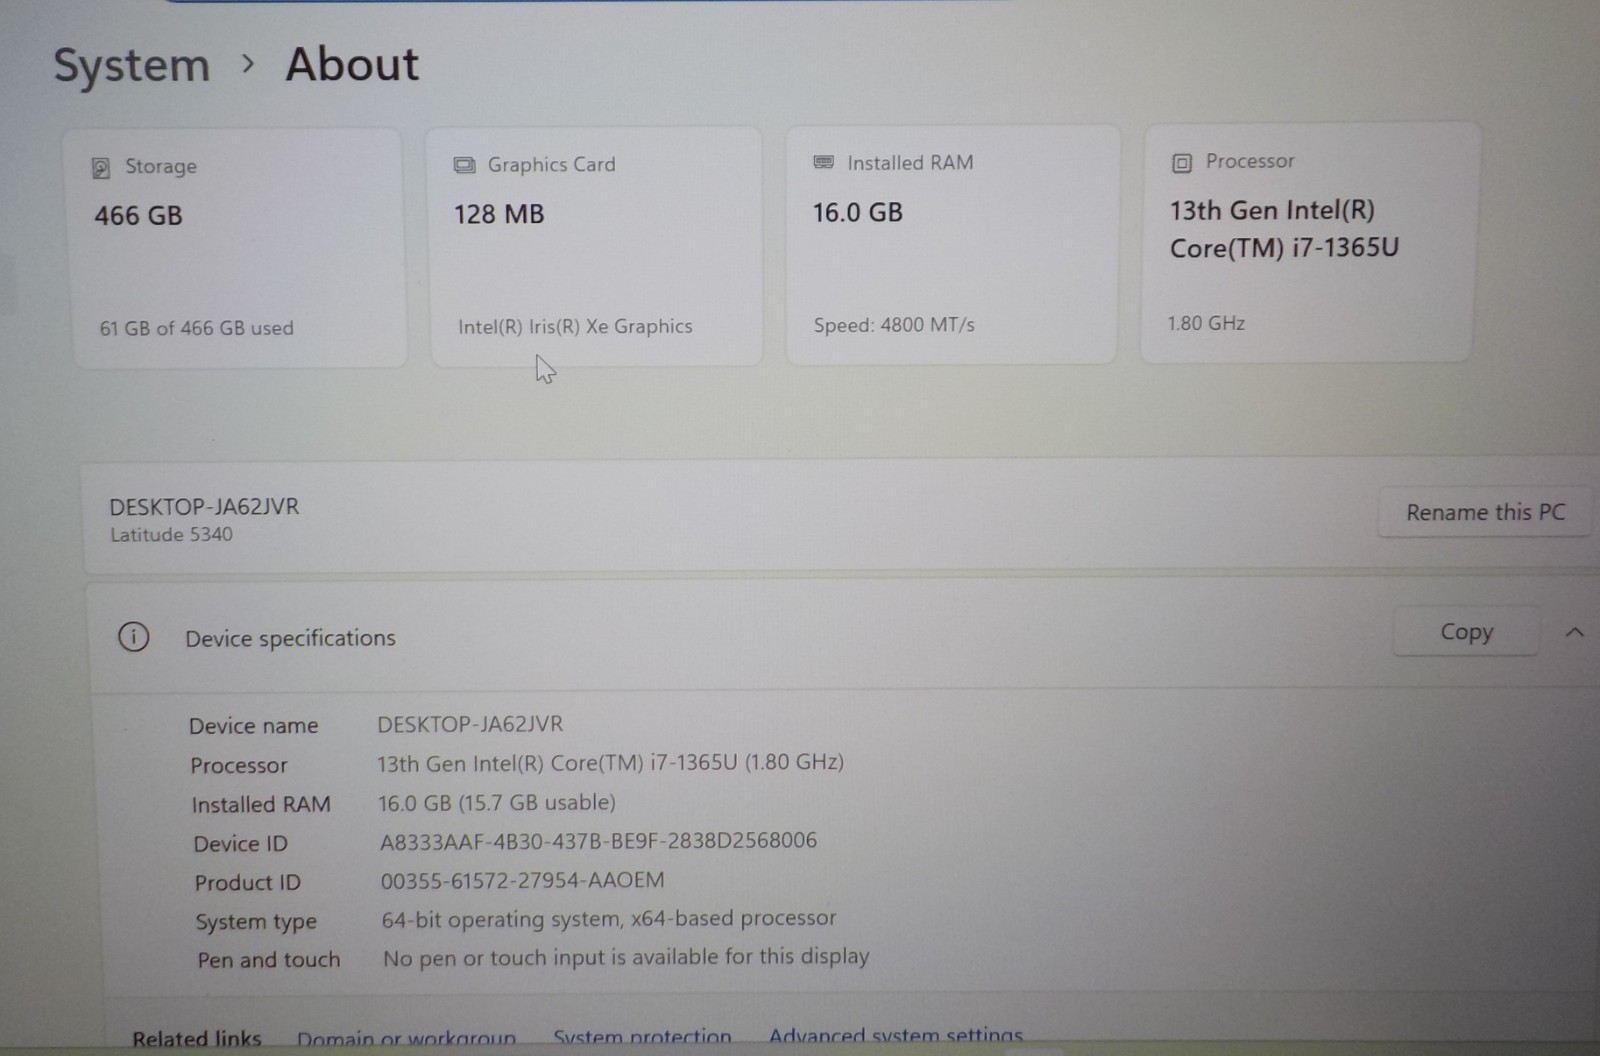
Task: Rename this PC button
Action: (x=1485, y=512)
